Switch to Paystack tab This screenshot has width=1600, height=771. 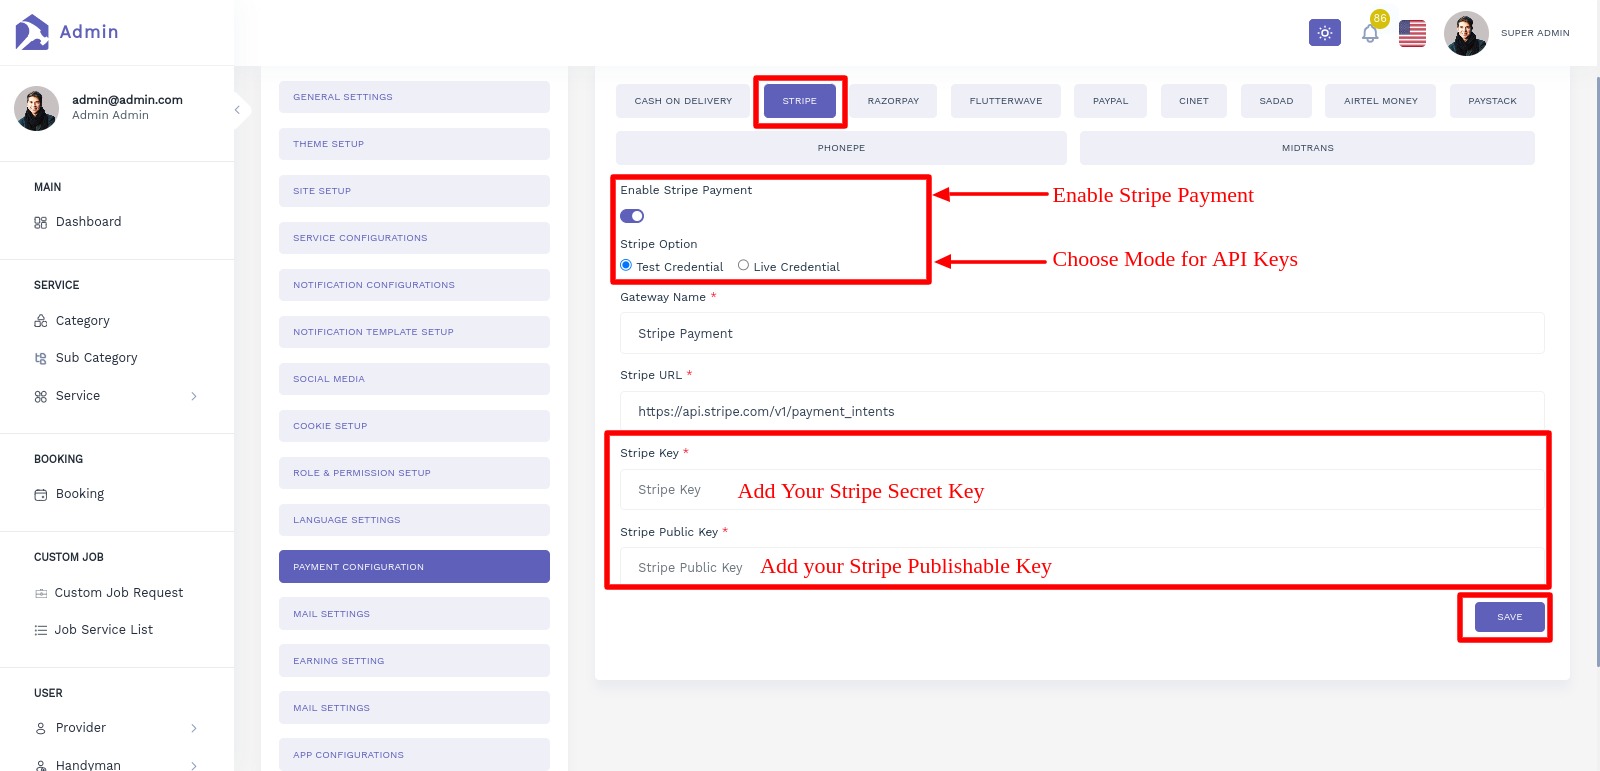pyautogui.click(x=1492, y=101)
